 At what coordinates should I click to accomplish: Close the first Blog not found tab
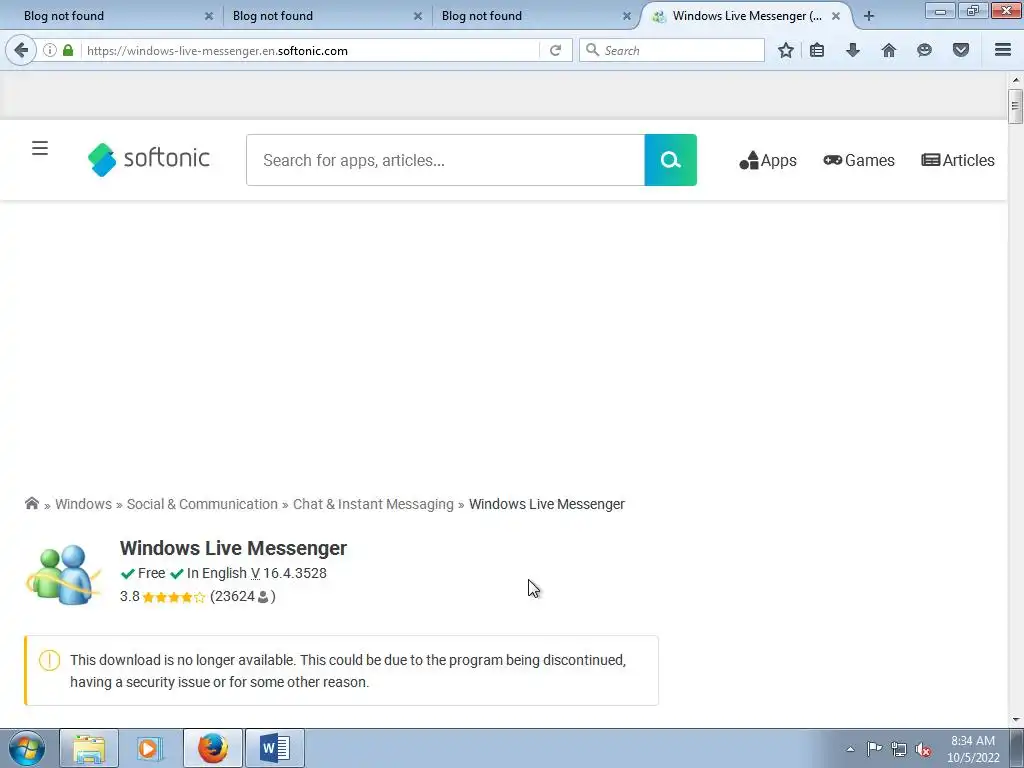point(209,16)
